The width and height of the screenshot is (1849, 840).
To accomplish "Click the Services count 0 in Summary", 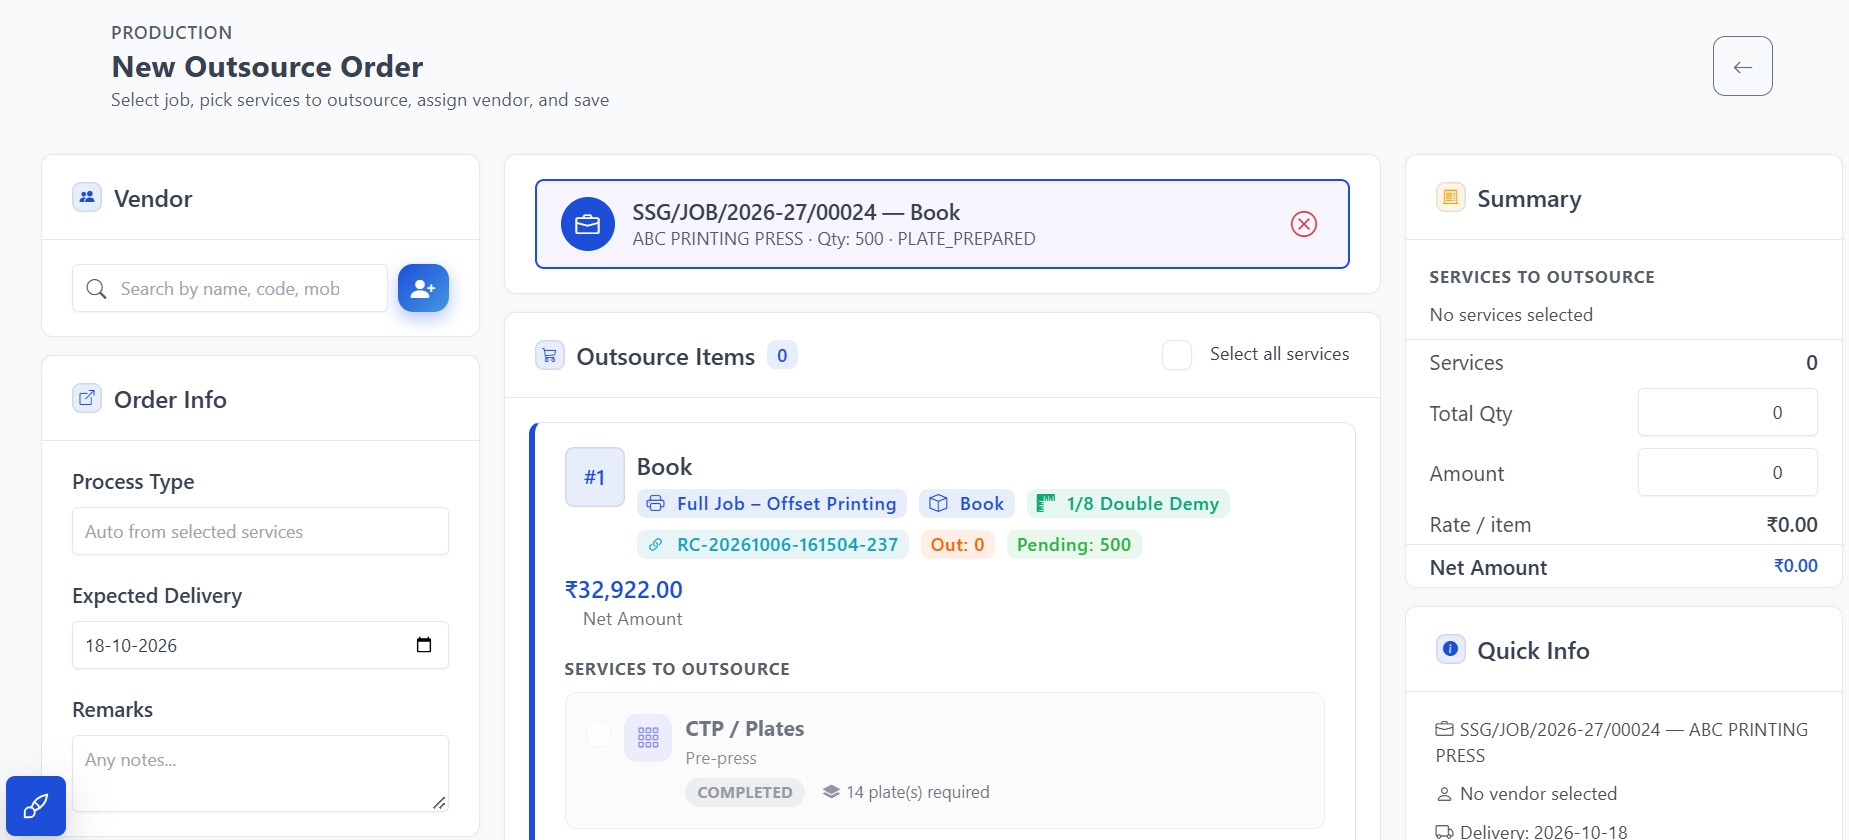I will 1811,363.
